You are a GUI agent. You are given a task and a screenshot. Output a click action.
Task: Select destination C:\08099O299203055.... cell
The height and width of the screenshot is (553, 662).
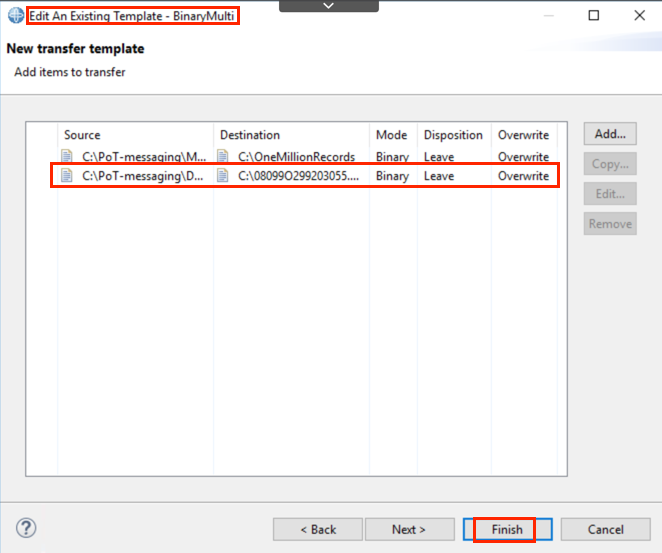[298, 176]
